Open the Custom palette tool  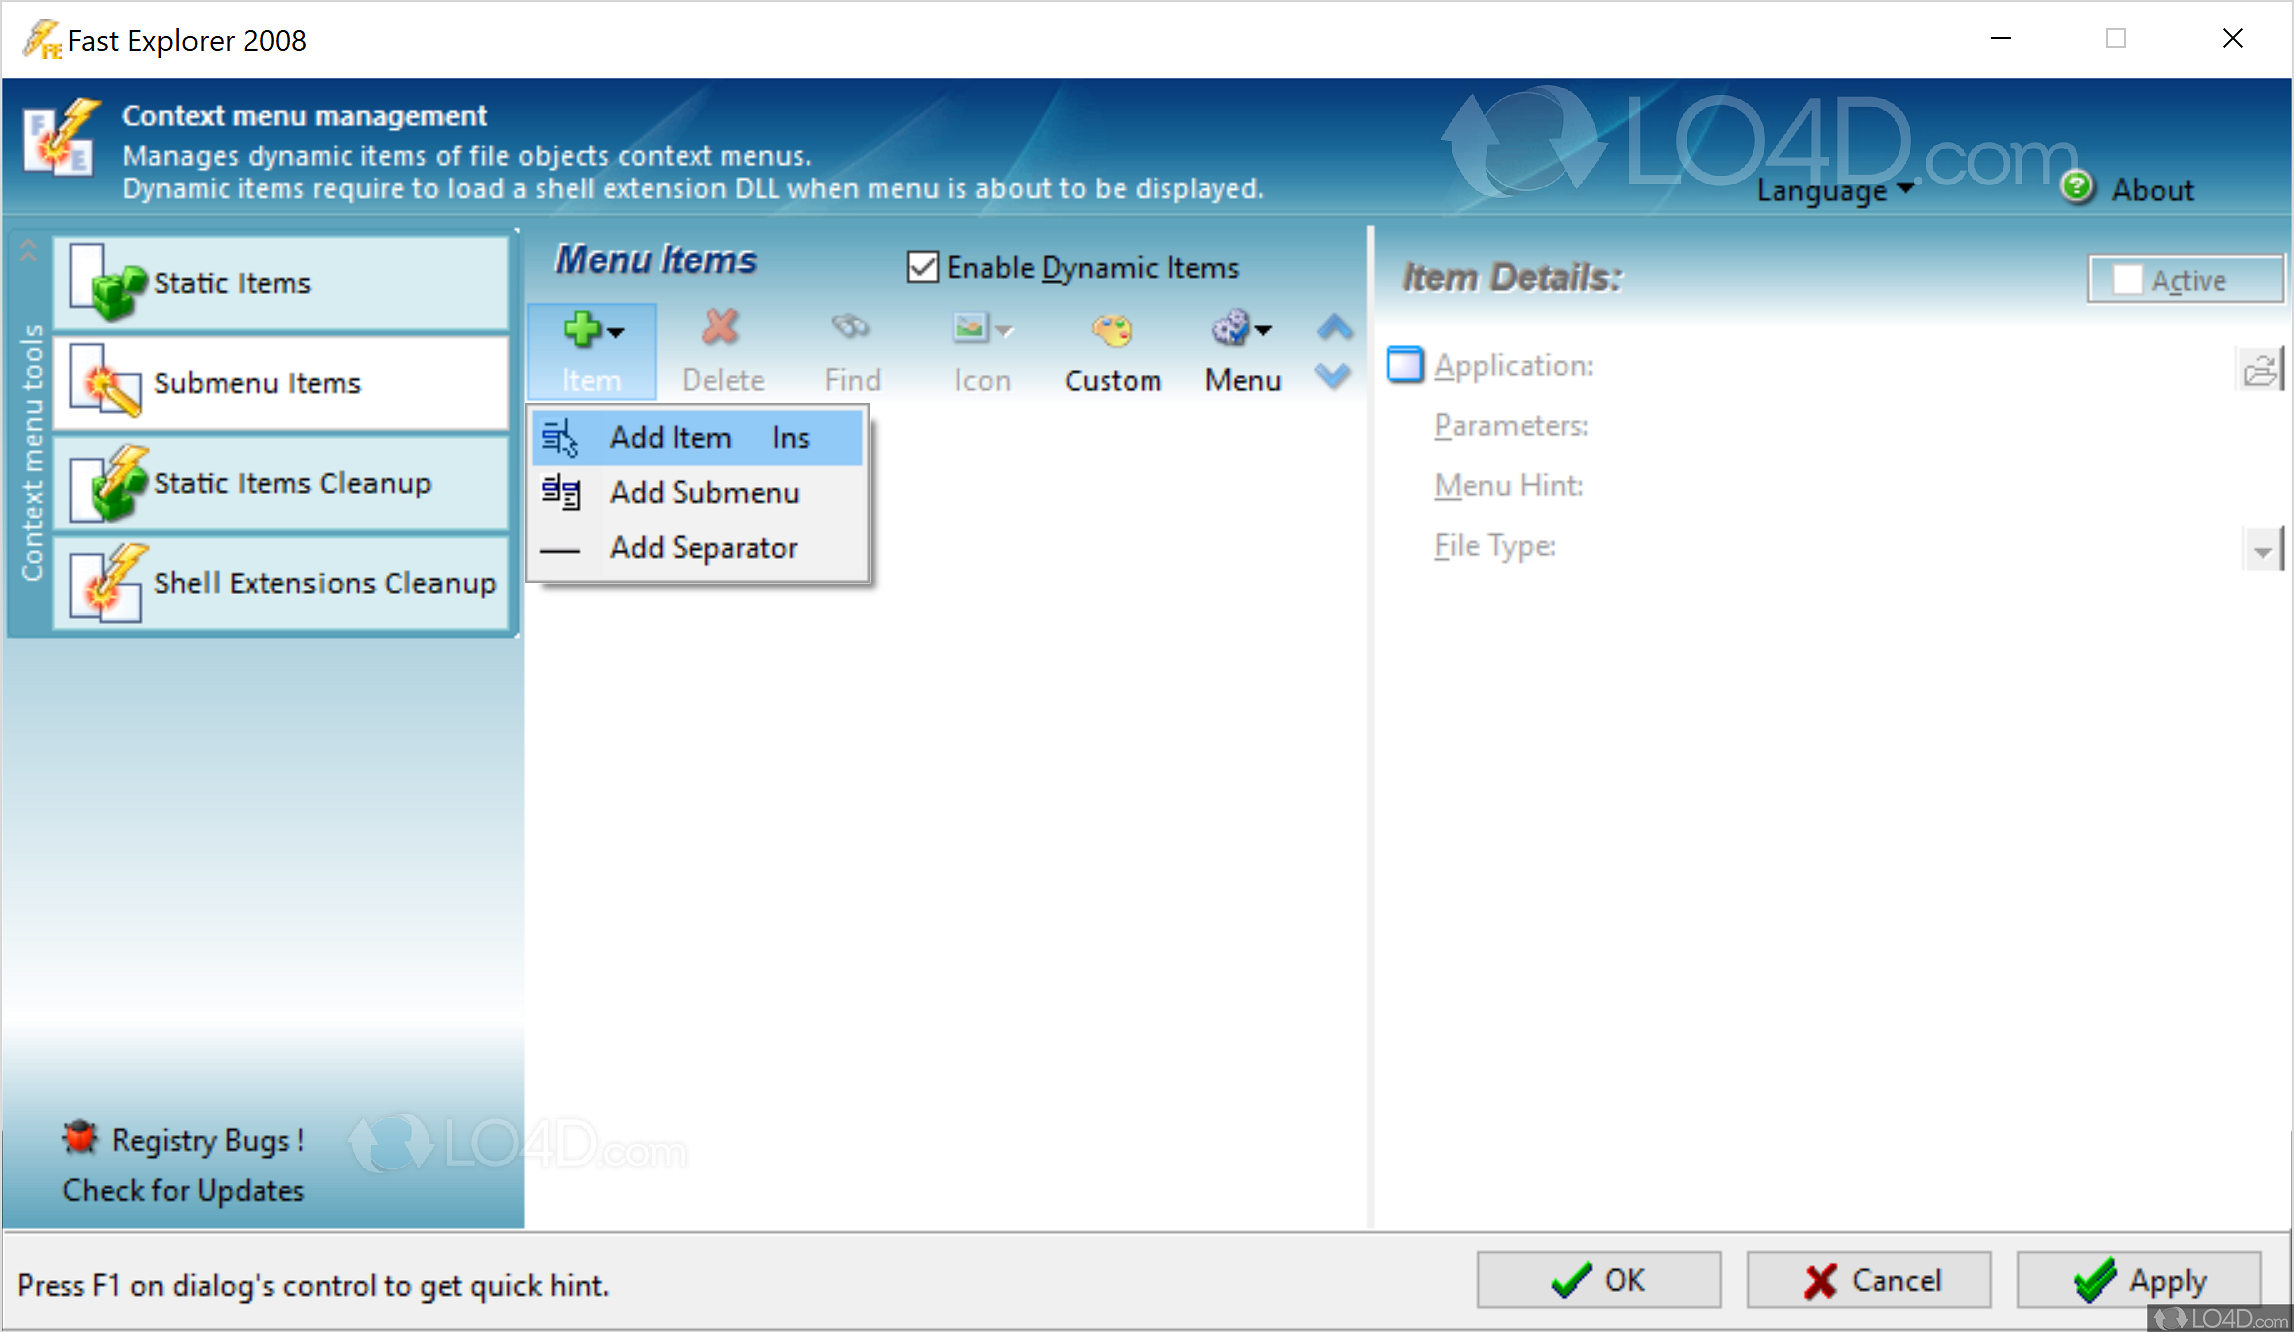1112,352
